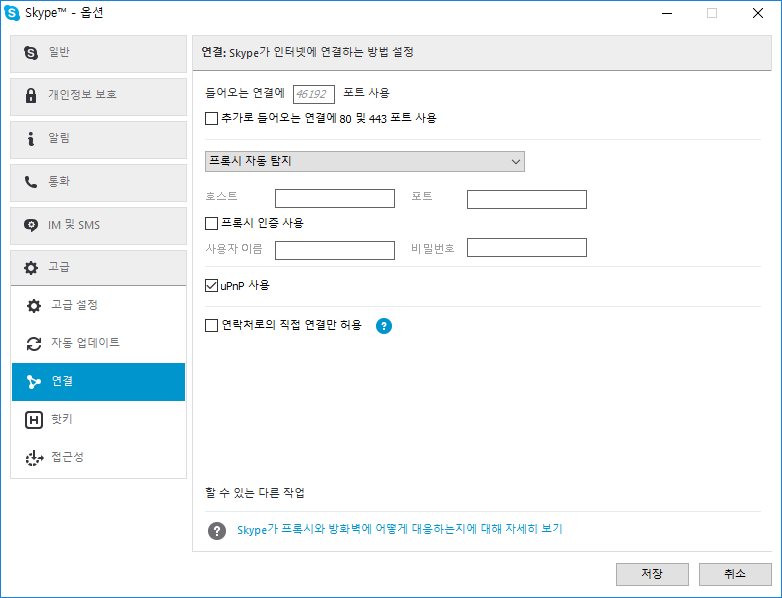
Task: Click the accessibility icon beside 접근성
Action: click(x=34, y=458)
